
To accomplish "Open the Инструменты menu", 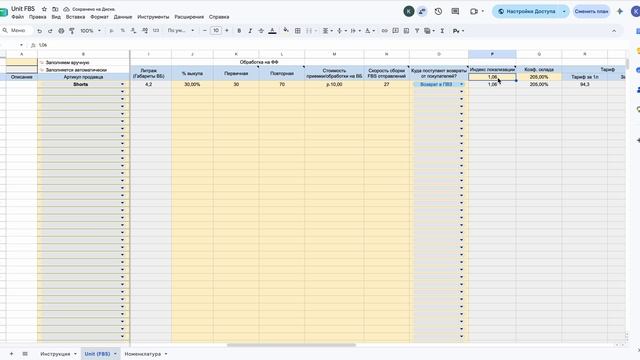I will (153, 17).
